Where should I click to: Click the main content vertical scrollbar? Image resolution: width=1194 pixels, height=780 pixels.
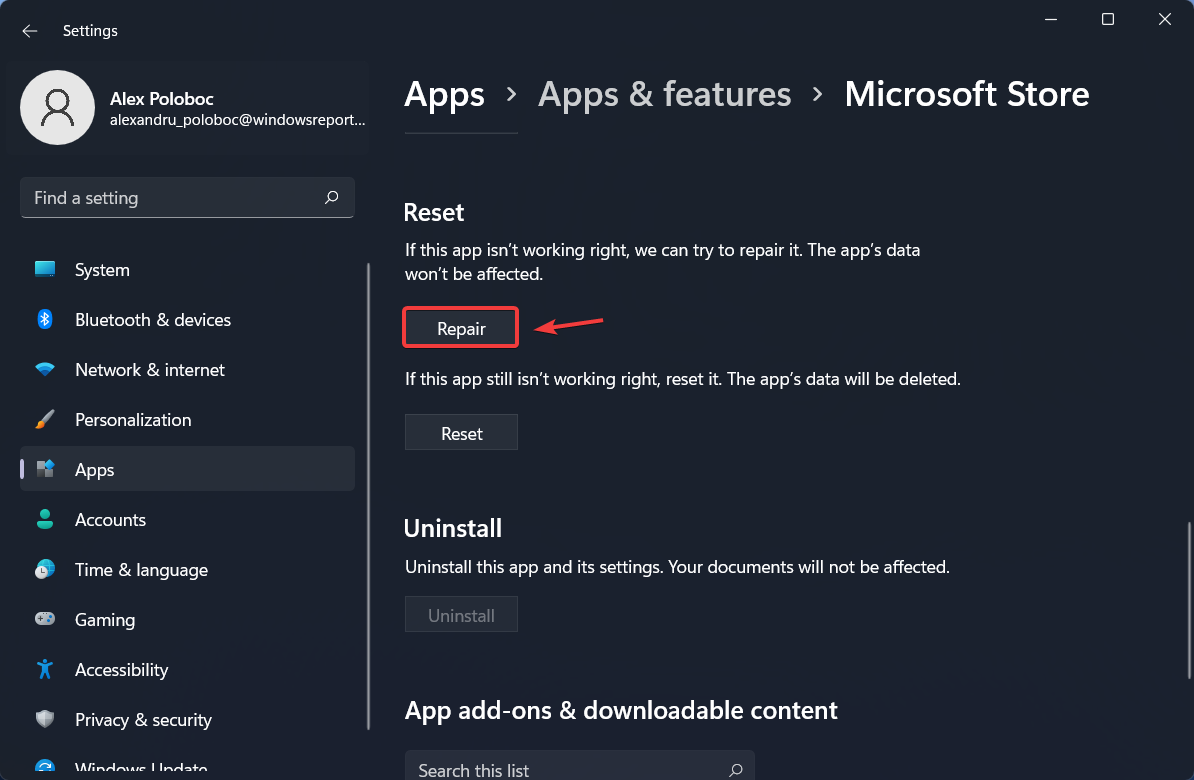coord(1189,600)
